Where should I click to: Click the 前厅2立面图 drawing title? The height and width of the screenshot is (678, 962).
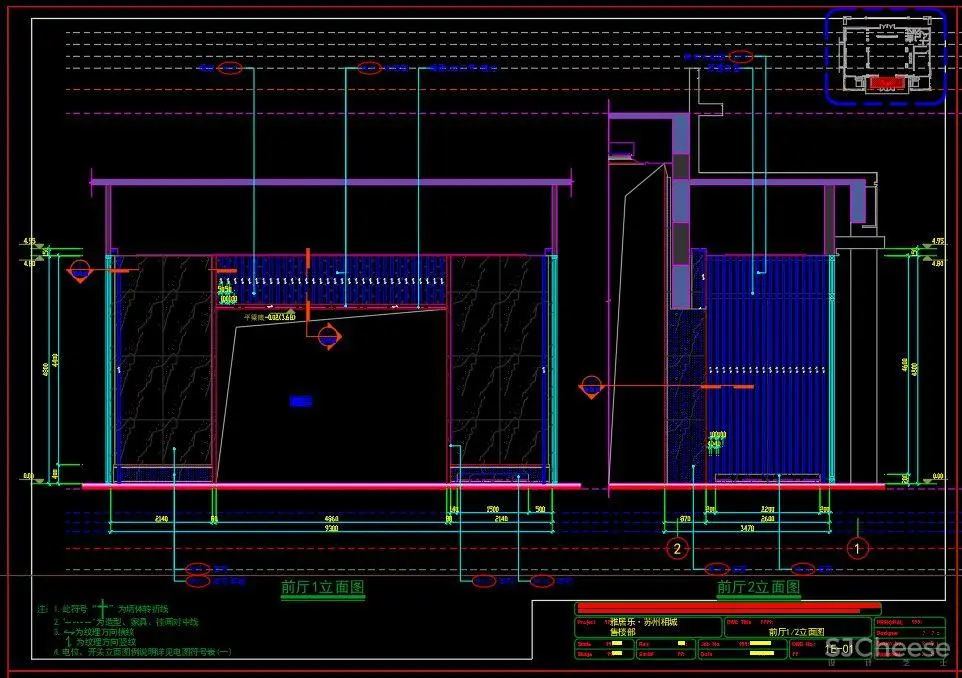[758, 588]
